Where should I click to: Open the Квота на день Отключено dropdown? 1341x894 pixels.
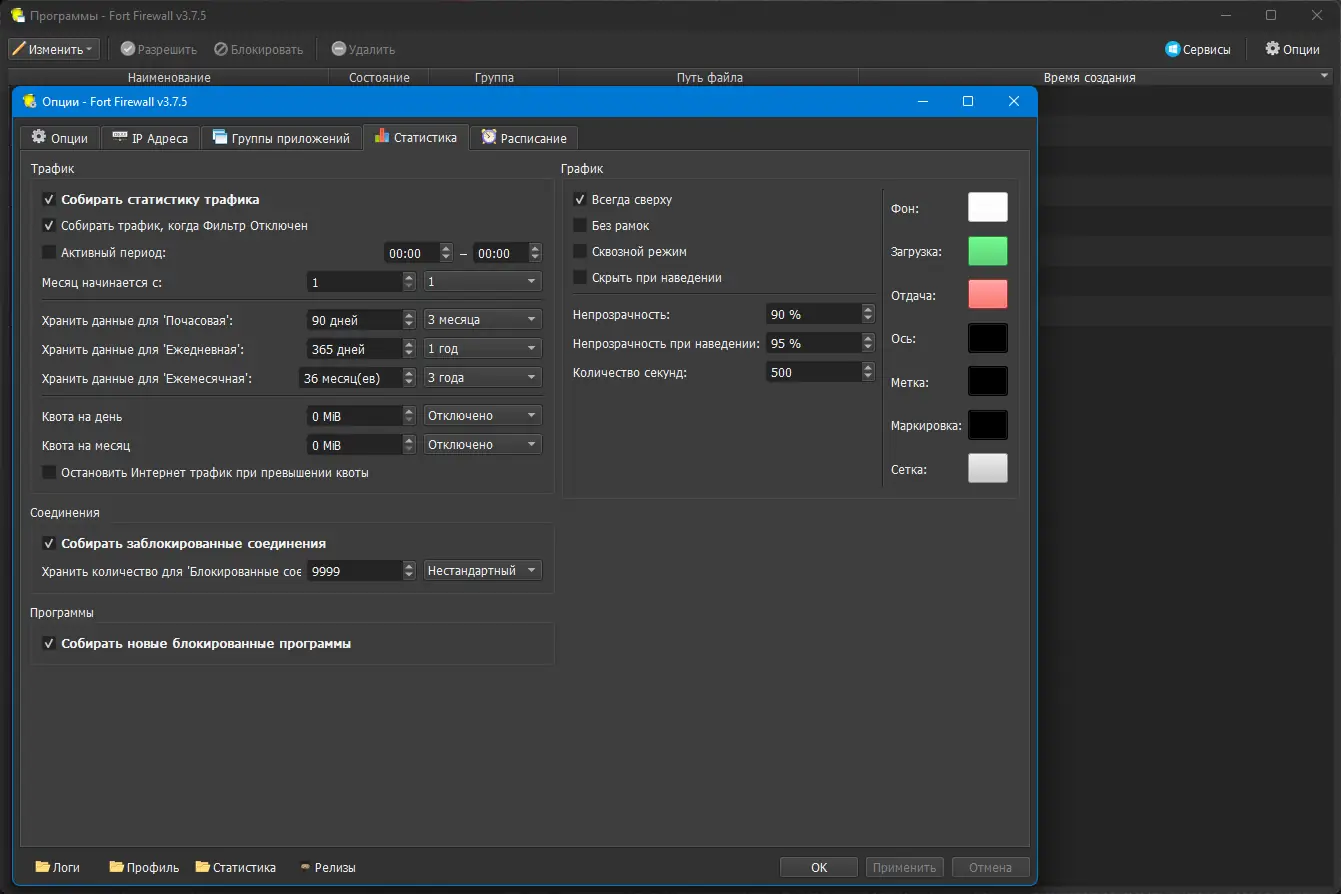click(x=482, y=416)
